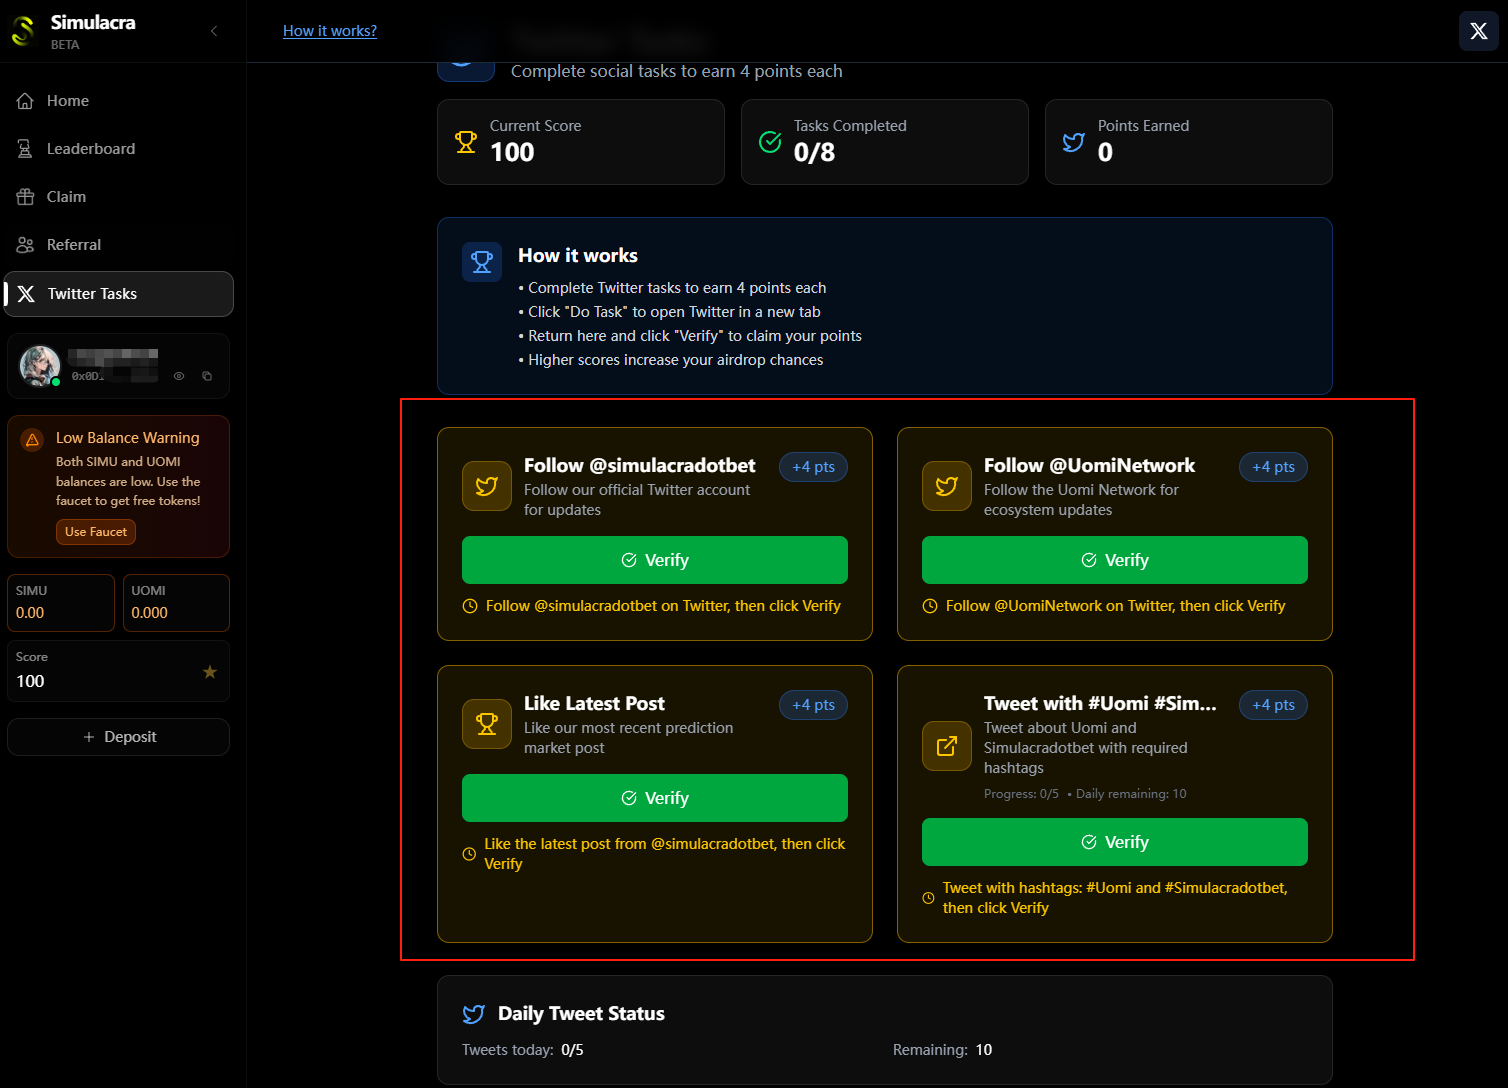Toggle wallet address visibility eye icon
Image resolution: width=1508 pixels, height=1088 pixels.
click(x=179, y=376)
